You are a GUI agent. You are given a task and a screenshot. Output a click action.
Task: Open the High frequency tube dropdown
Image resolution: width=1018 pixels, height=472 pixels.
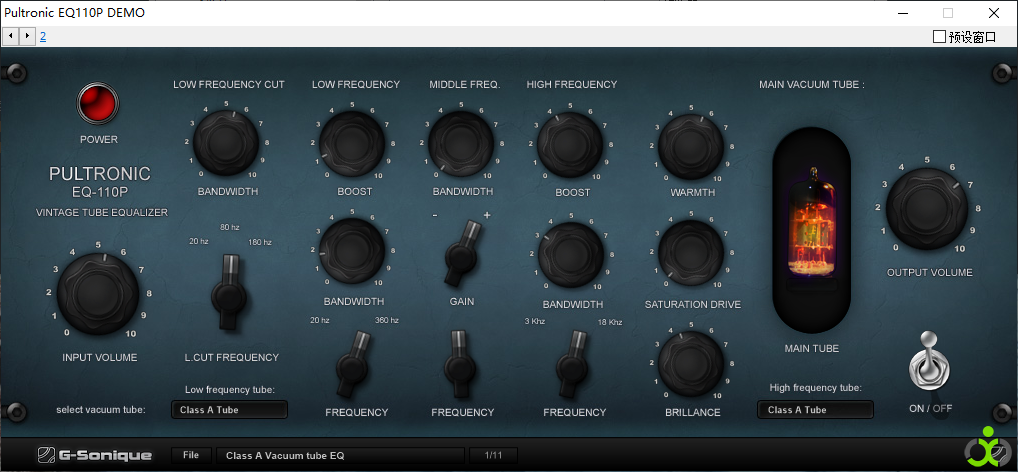pyautogui.click(x=815, y=410)
